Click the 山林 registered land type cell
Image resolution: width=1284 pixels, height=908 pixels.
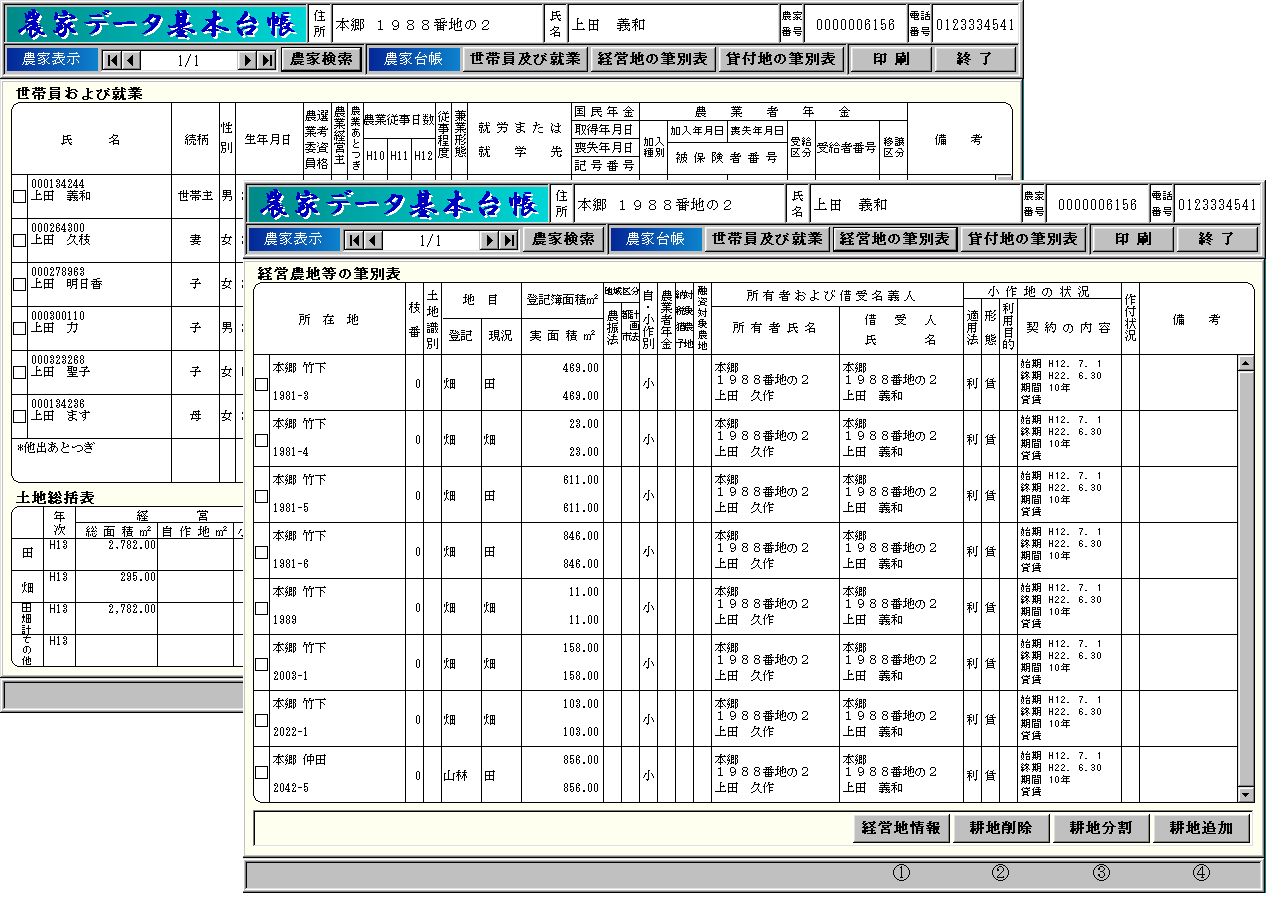pyautogui.click(x=461, y=775)
